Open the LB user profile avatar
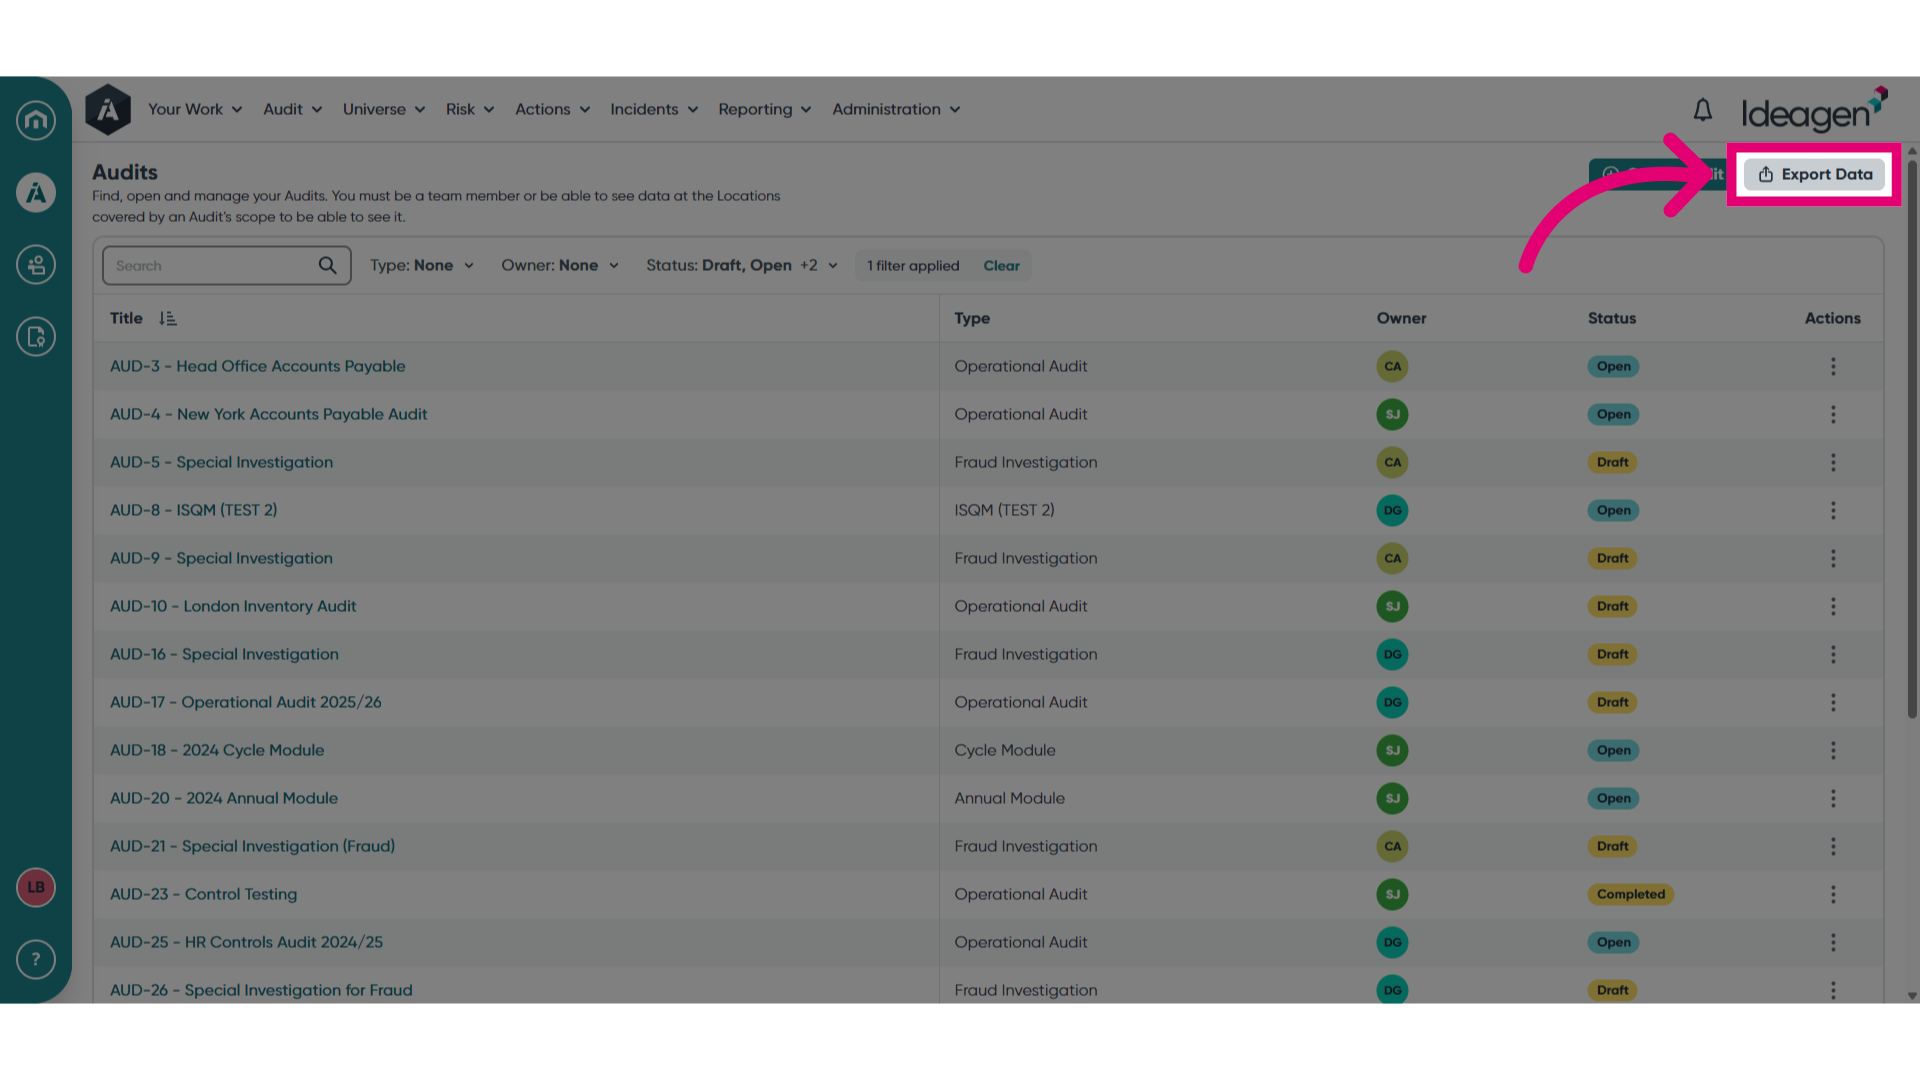 (x=36, y=887)
